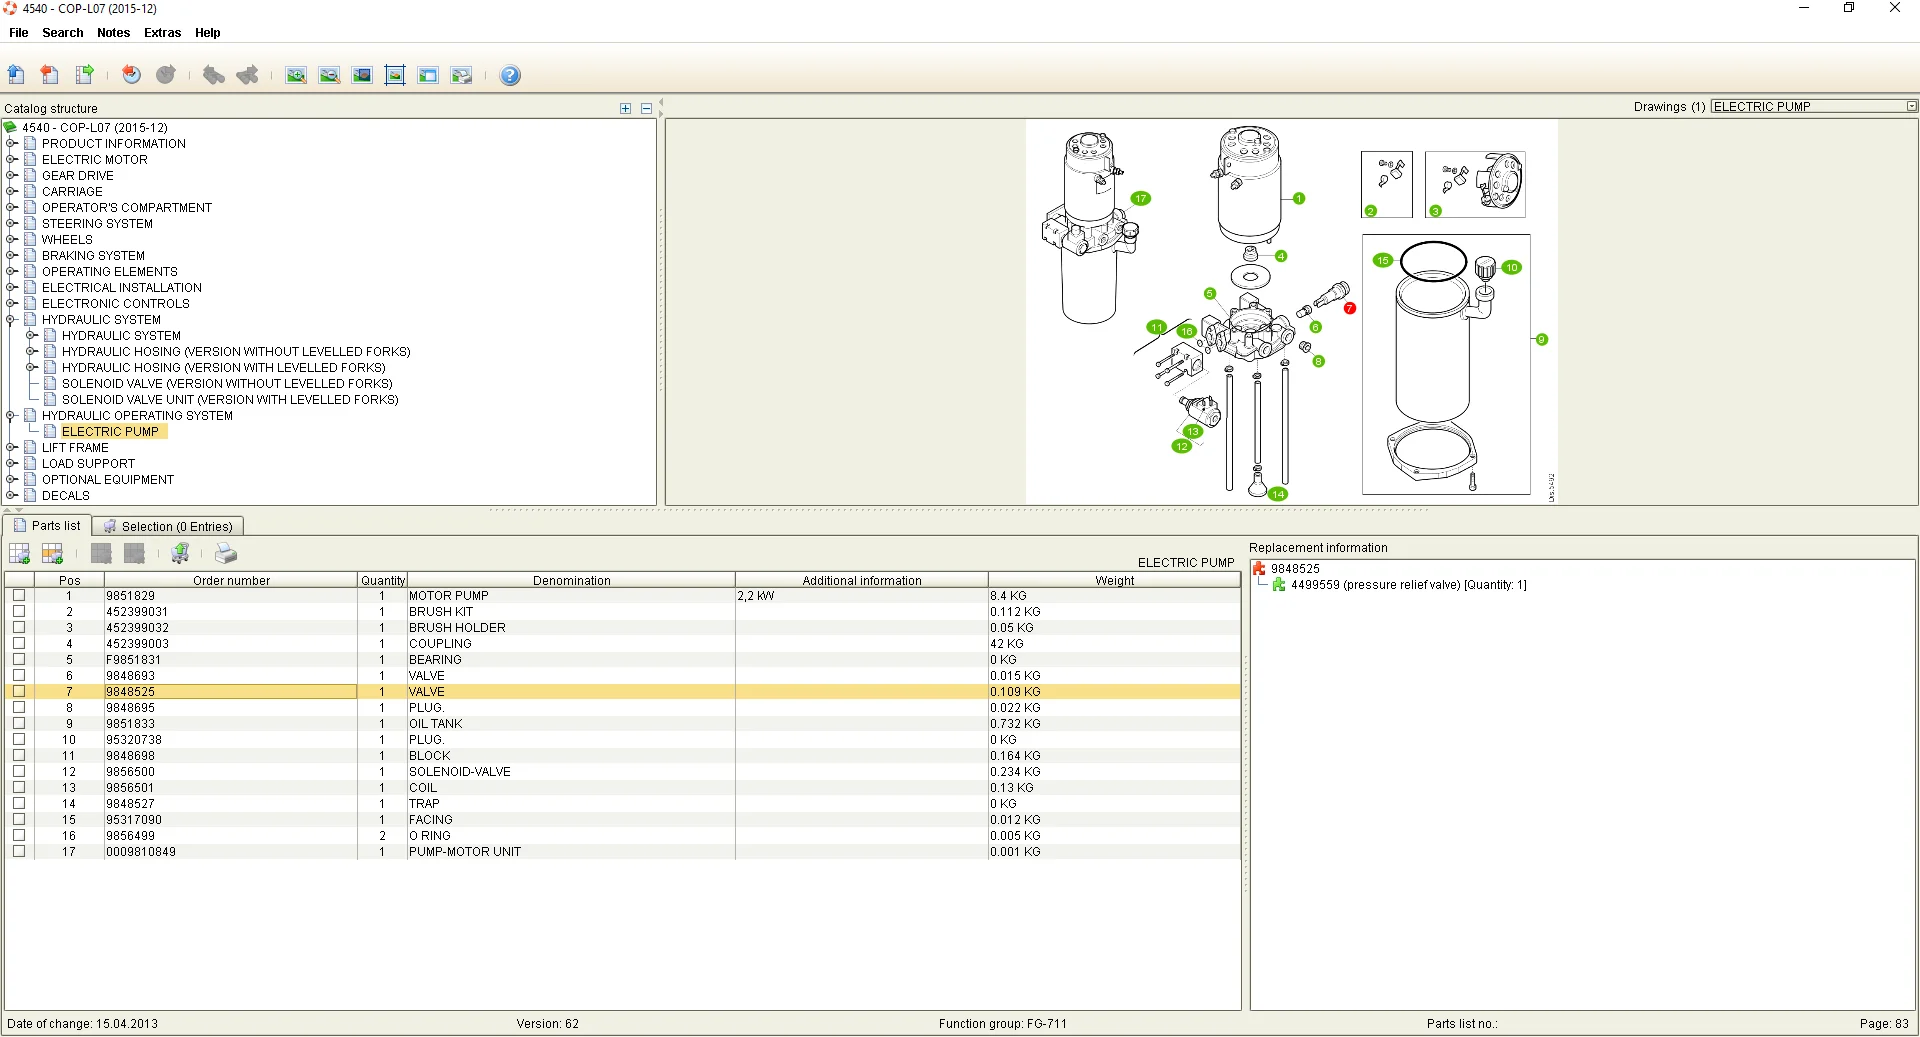Open the Extras menu
The image size is (1920, 1037).
click(x=162, y=33)
